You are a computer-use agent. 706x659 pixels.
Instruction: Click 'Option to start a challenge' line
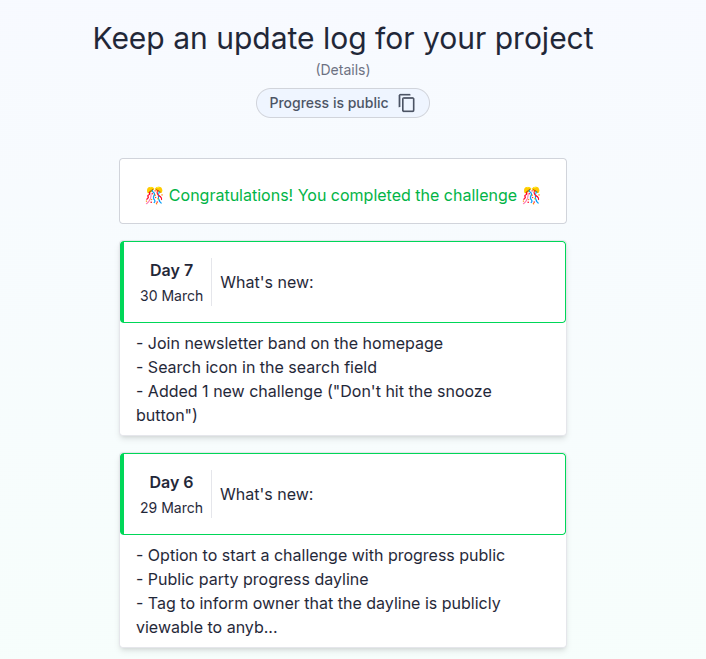tap(320, 555)
